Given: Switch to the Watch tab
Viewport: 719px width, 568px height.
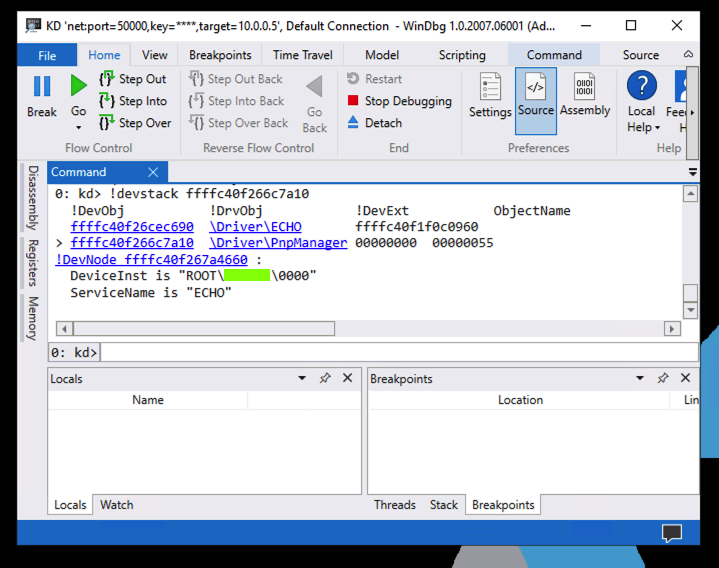Looking at the screenshot, I should pos(117,505).
